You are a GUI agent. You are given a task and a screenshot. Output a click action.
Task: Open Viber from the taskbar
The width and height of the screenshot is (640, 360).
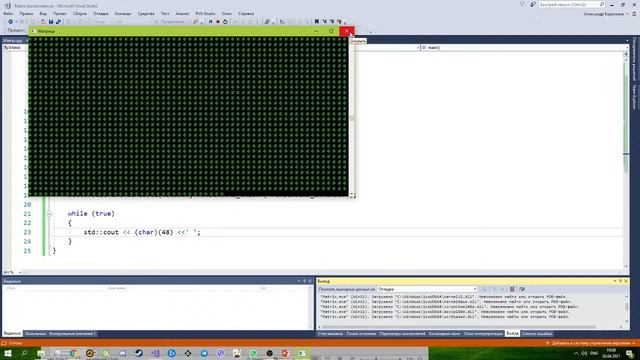pyautogui.click(x=220, y=353)
